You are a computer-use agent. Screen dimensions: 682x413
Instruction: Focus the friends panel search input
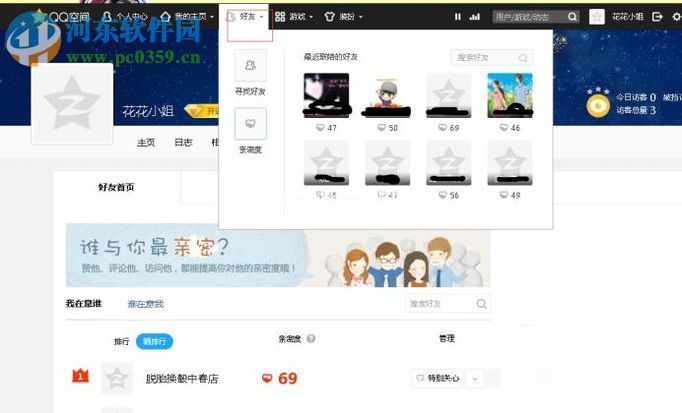[x=484, y=57]
